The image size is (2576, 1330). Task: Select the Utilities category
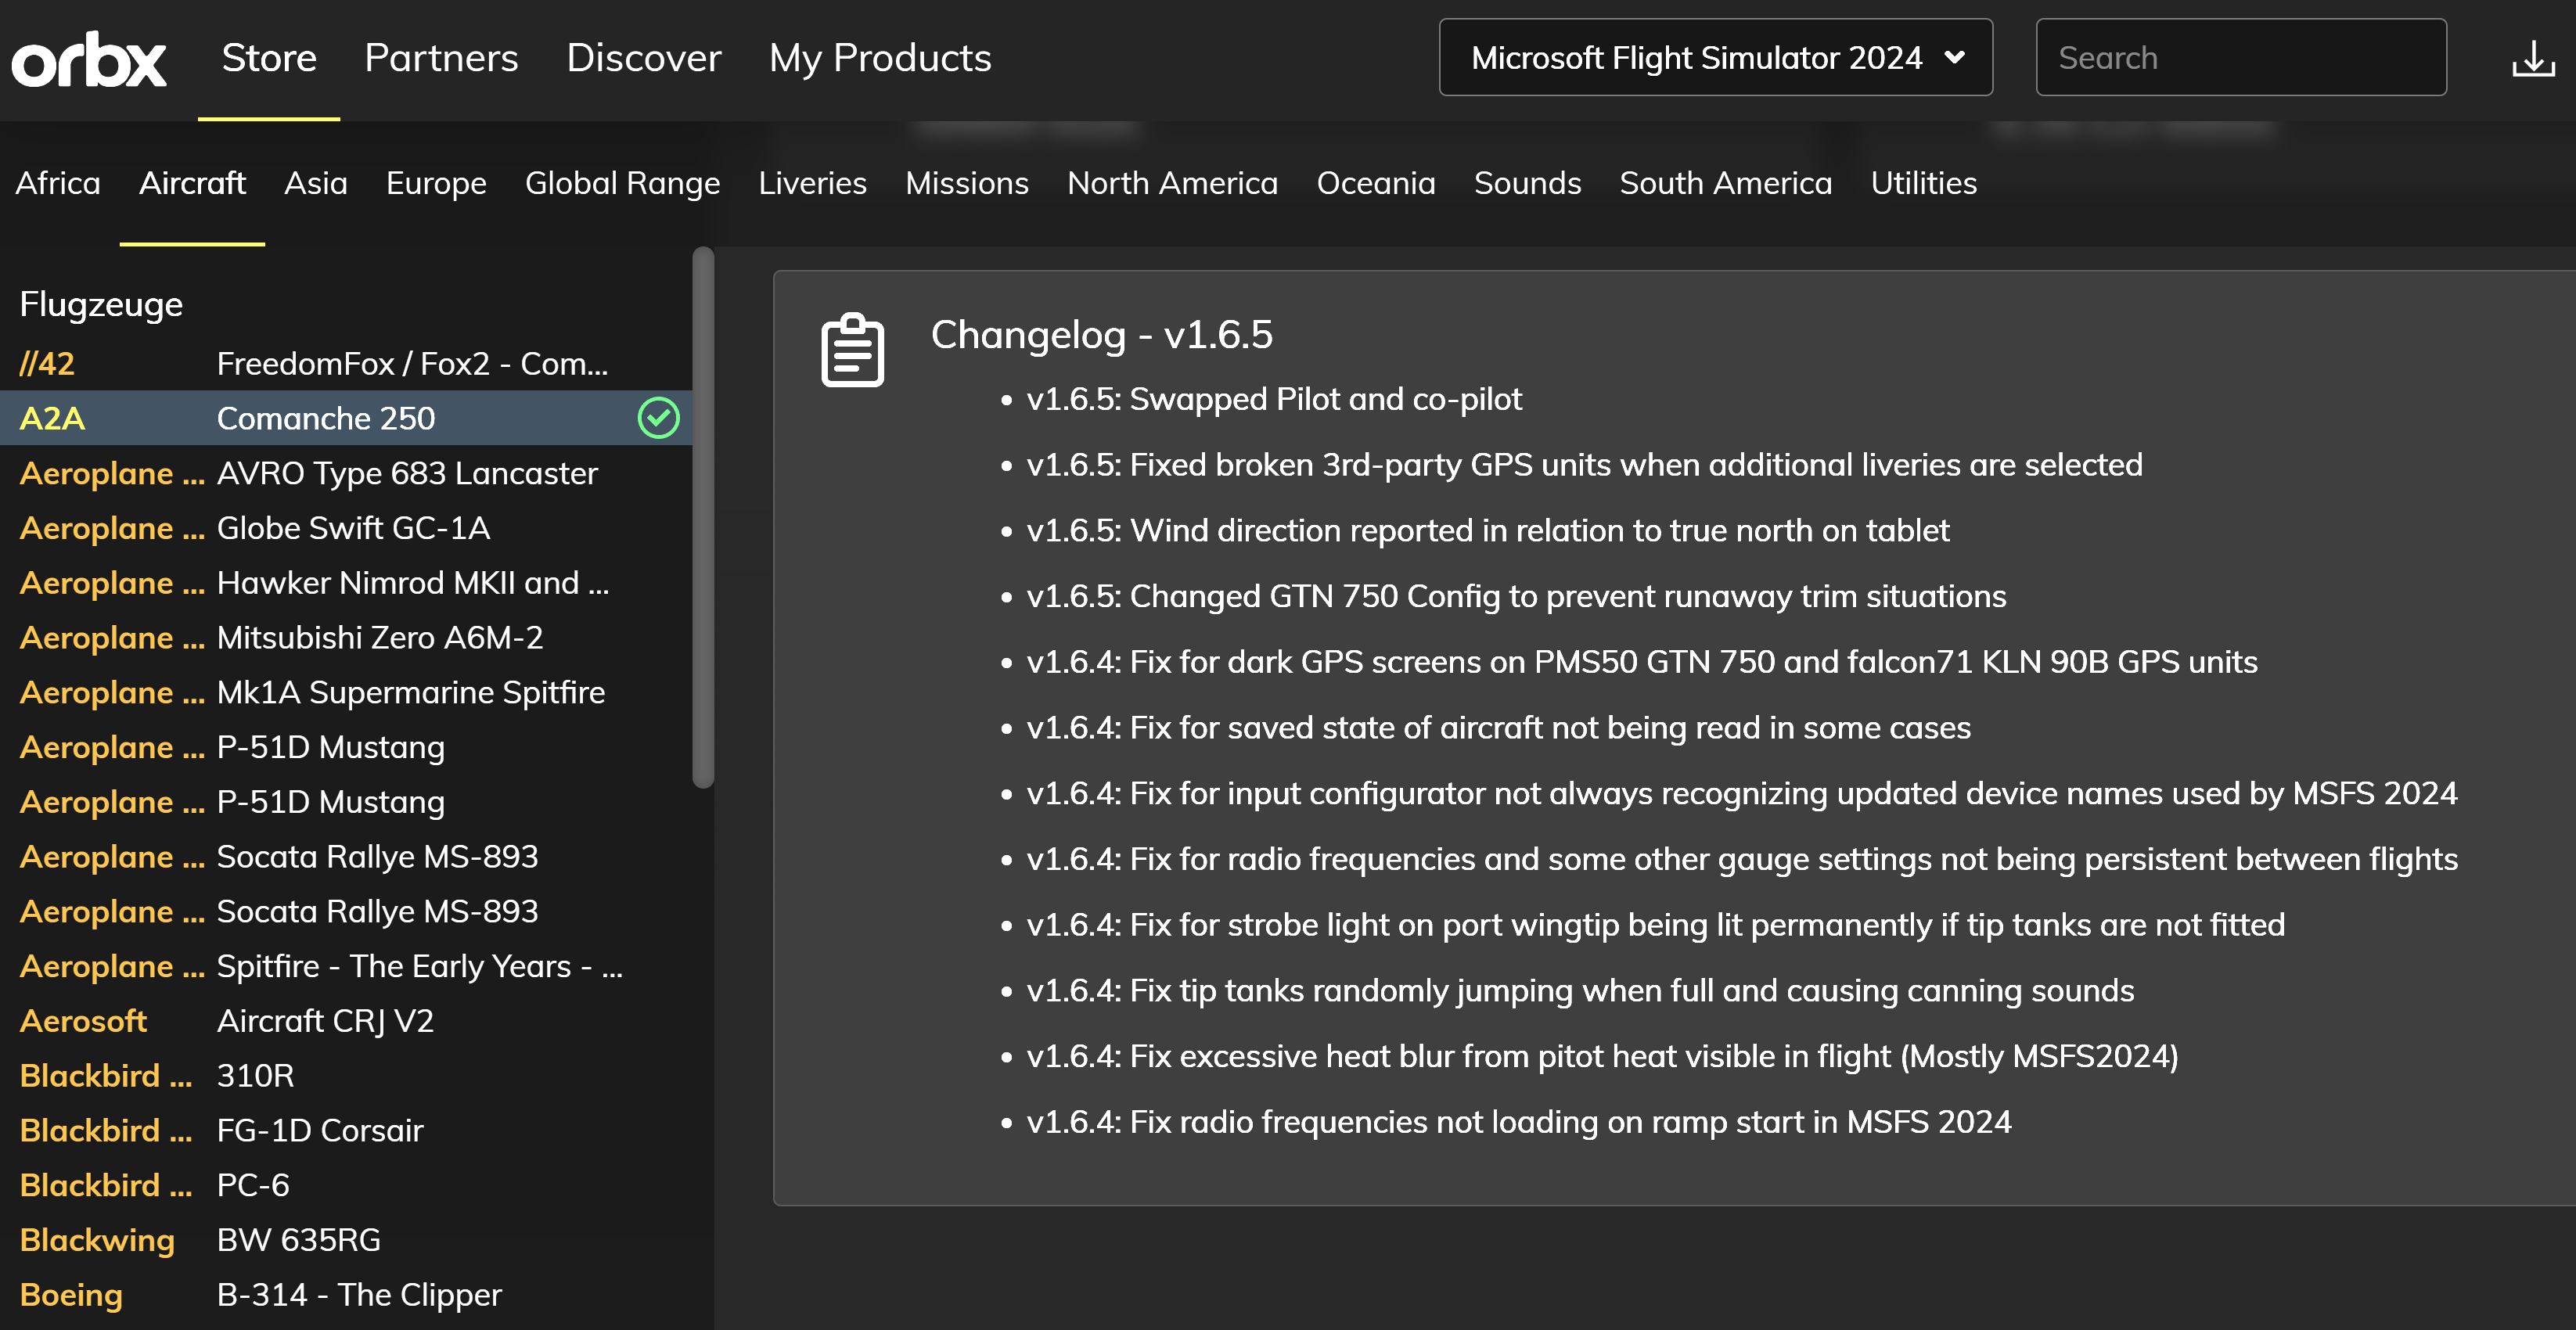pyautogui.click(x=1923, y=183)
